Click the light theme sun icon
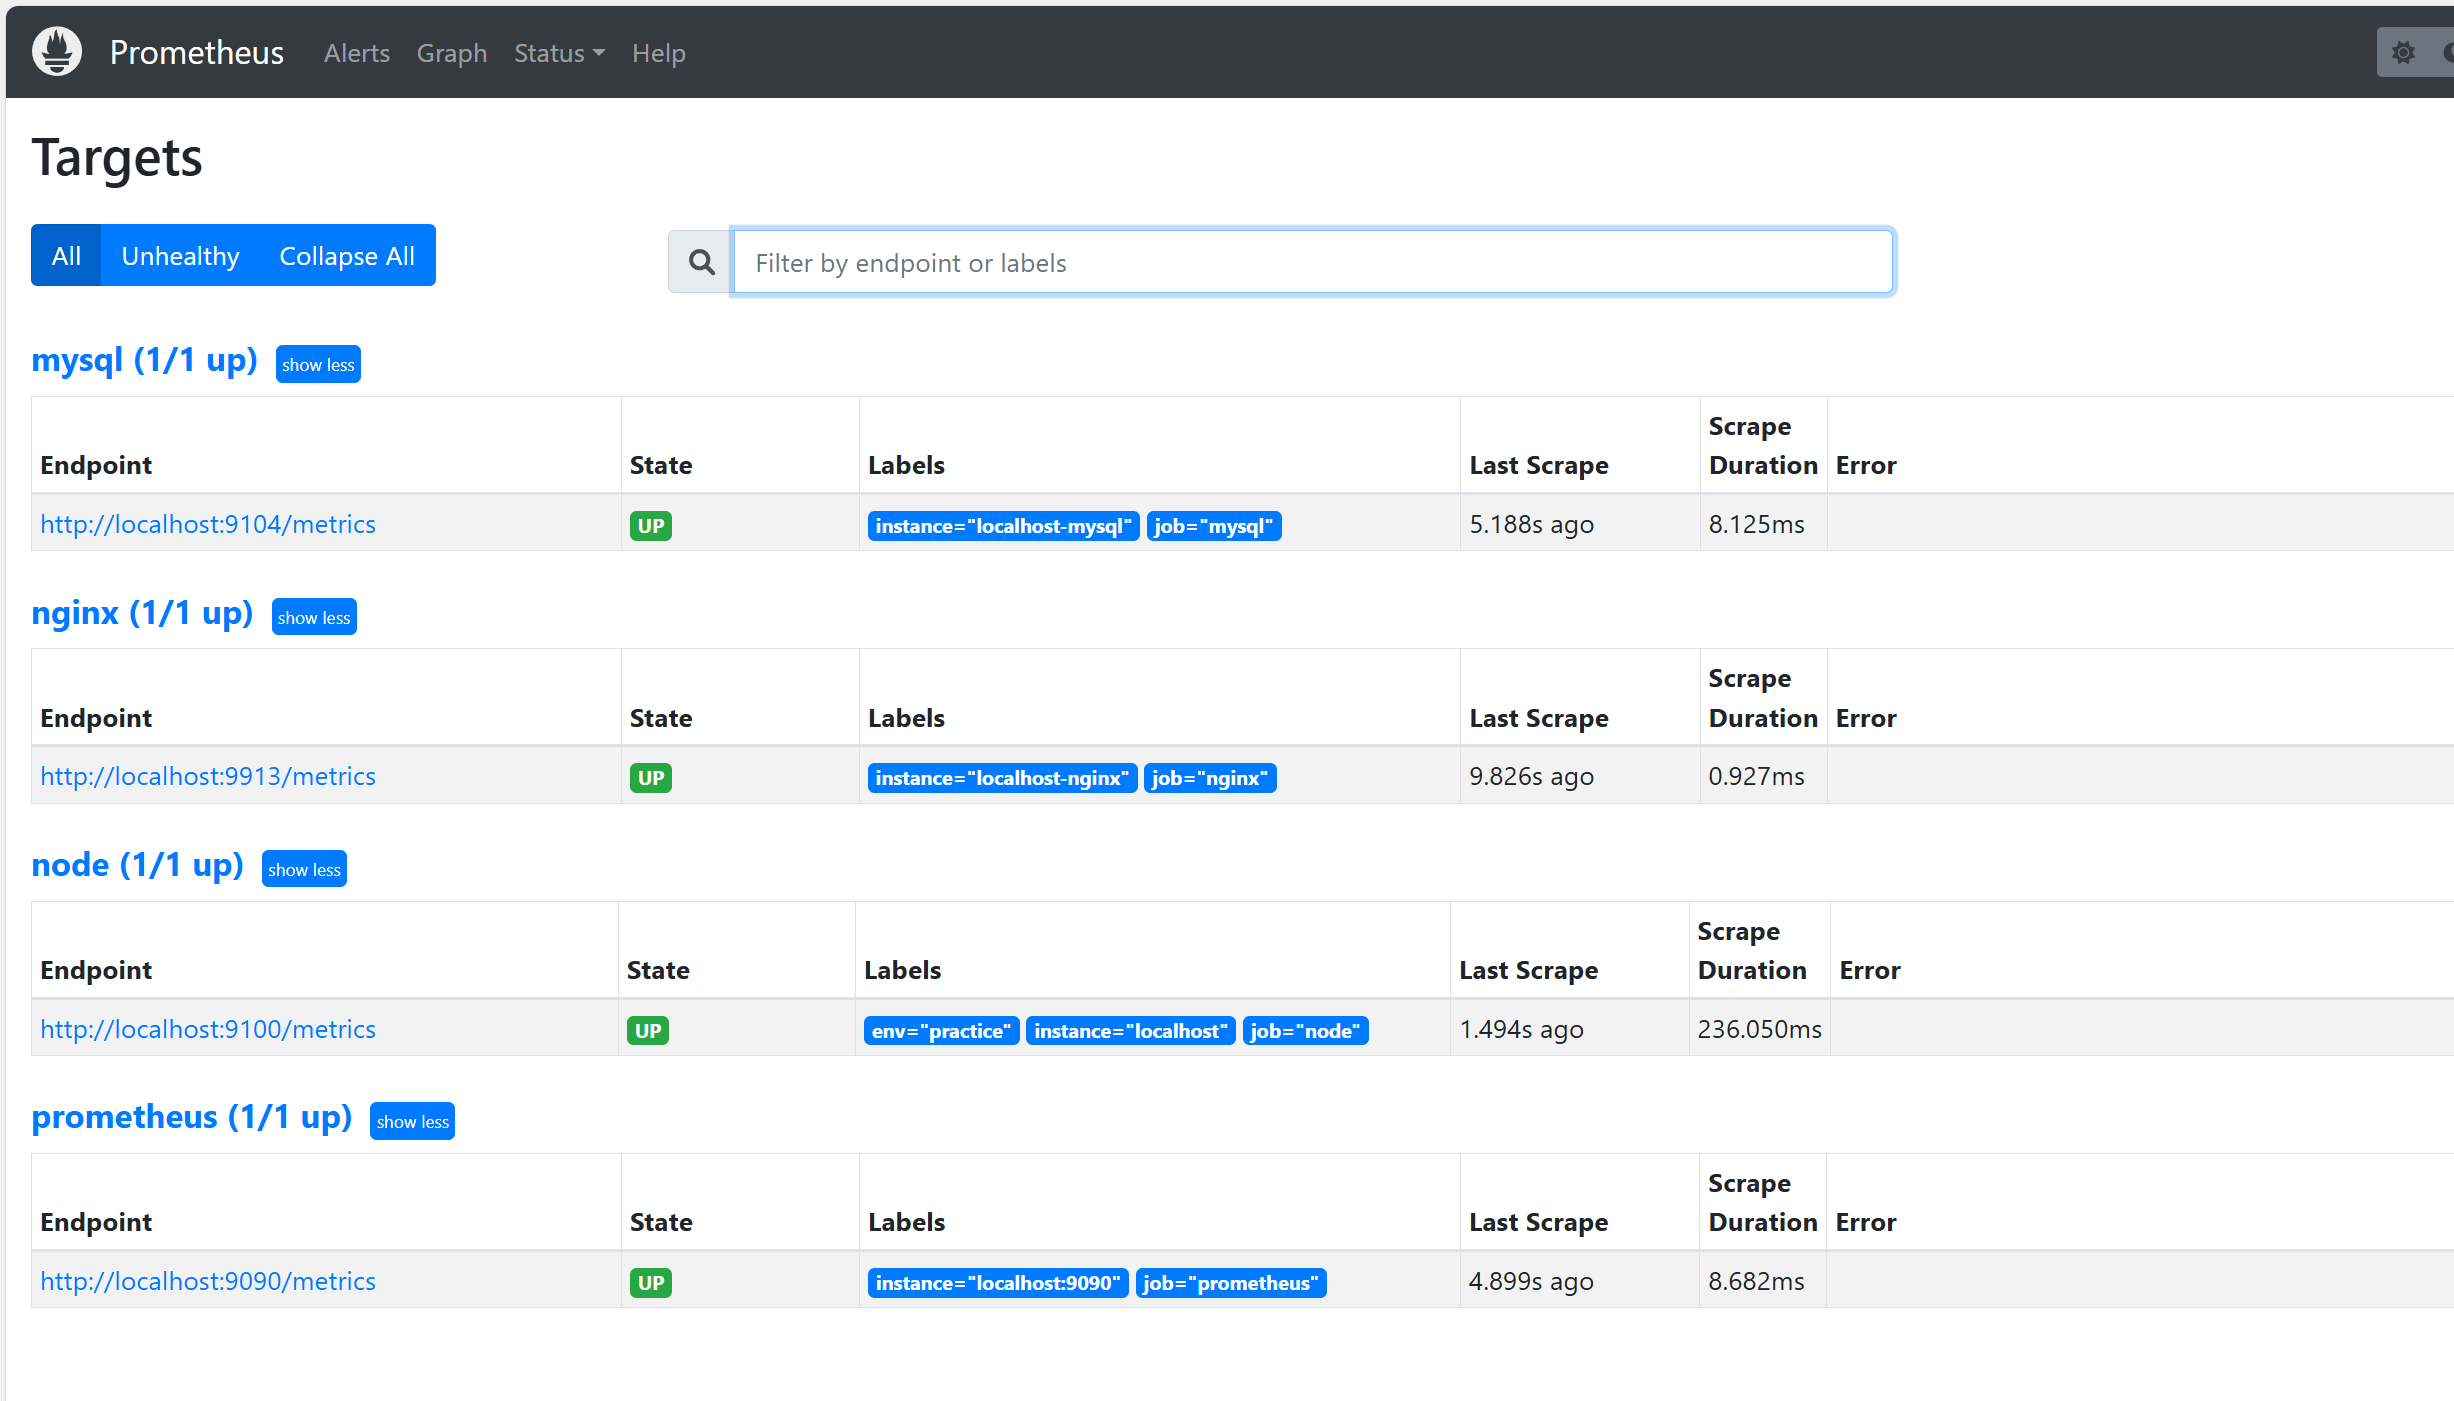Image resolution: width=2454 pixels, height=1401 pixels. click(2403, 52)
